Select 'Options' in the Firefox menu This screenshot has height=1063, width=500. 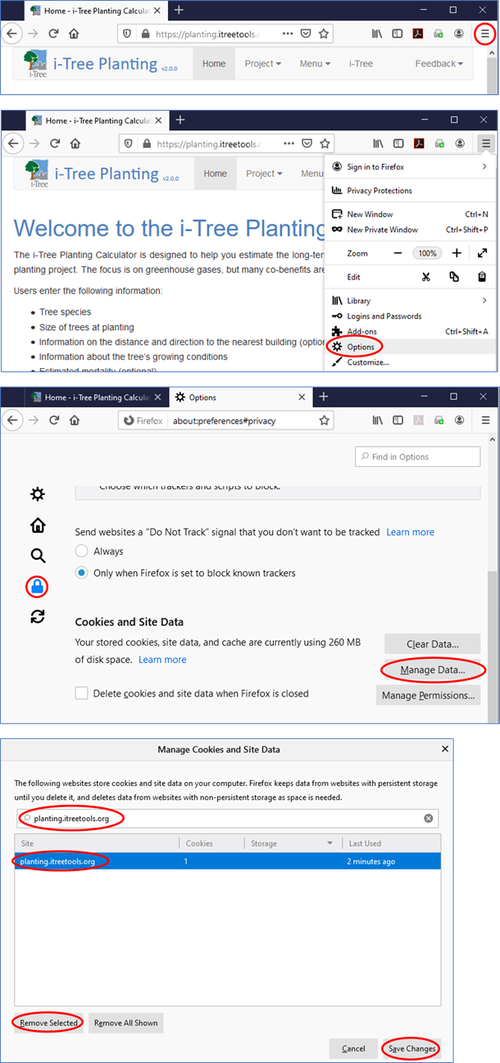[360, 346]
